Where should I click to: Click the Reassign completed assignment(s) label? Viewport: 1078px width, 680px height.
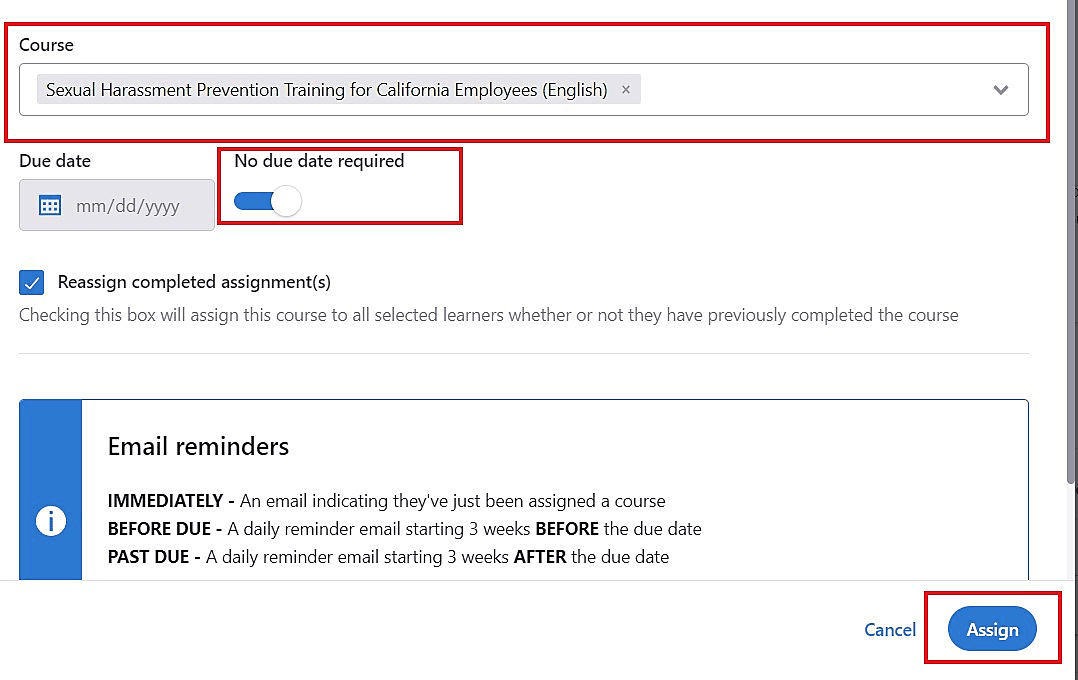[194, 282]
